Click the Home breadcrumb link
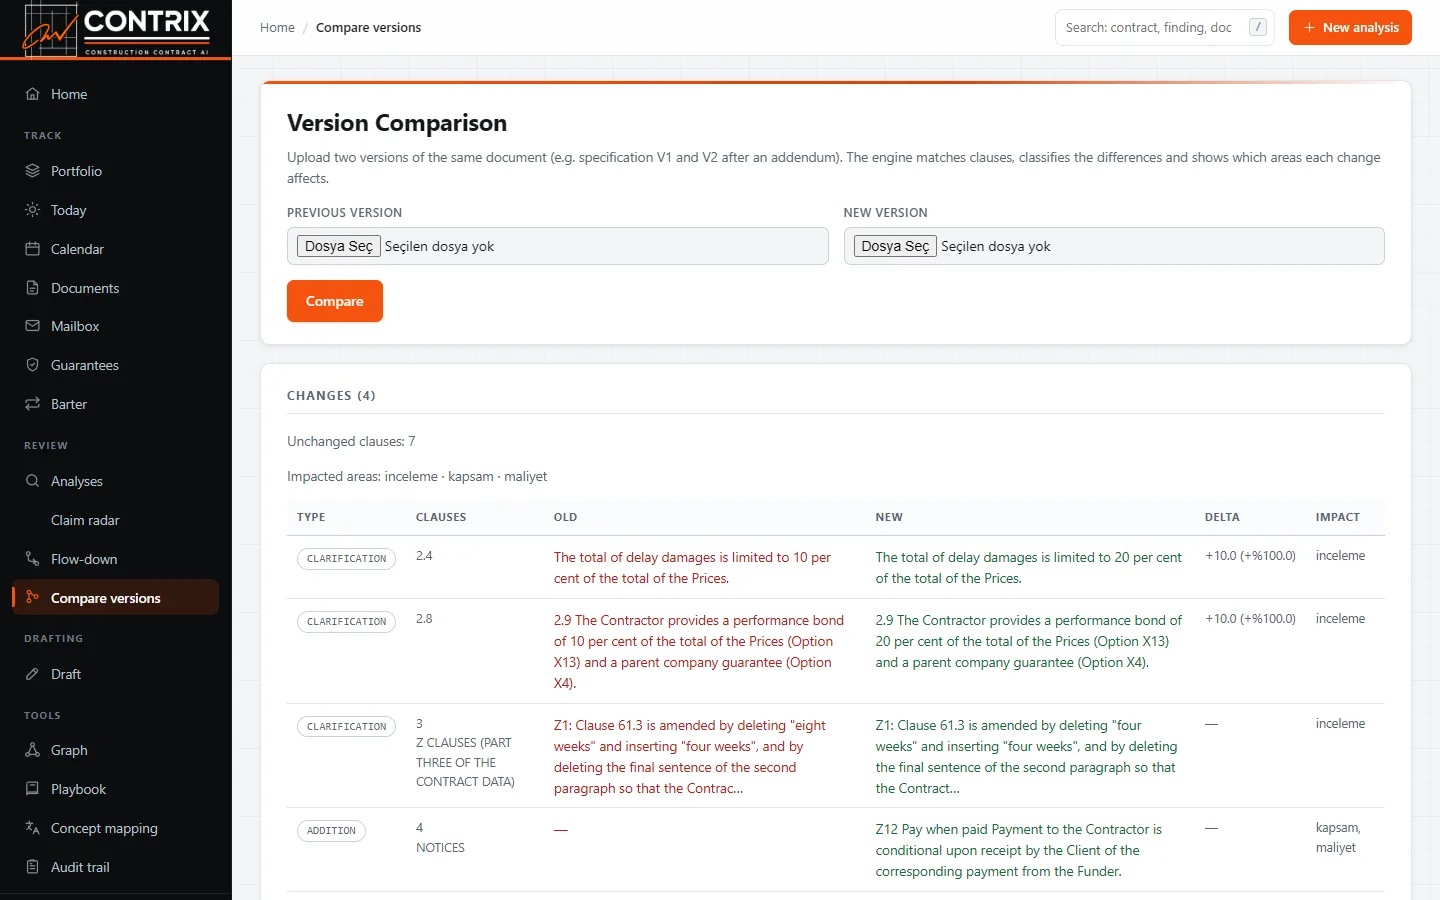Image resolution: width=1440 pixels, height=900 pixels. tap(277, 28)
